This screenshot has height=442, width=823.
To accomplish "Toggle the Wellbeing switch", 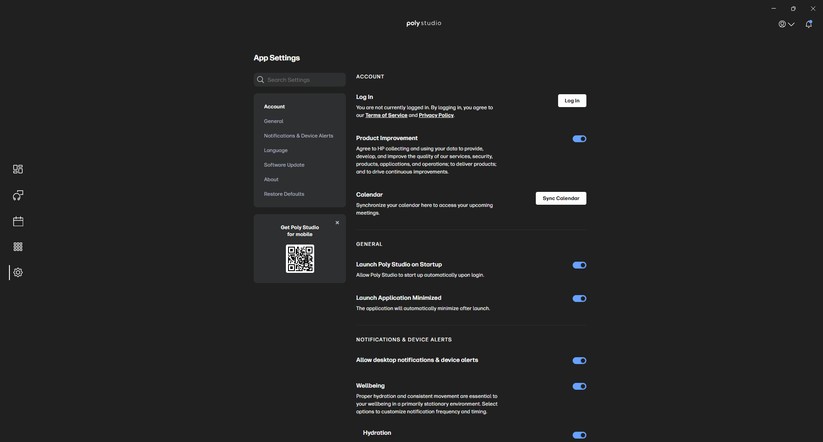I will pos(579,386).
